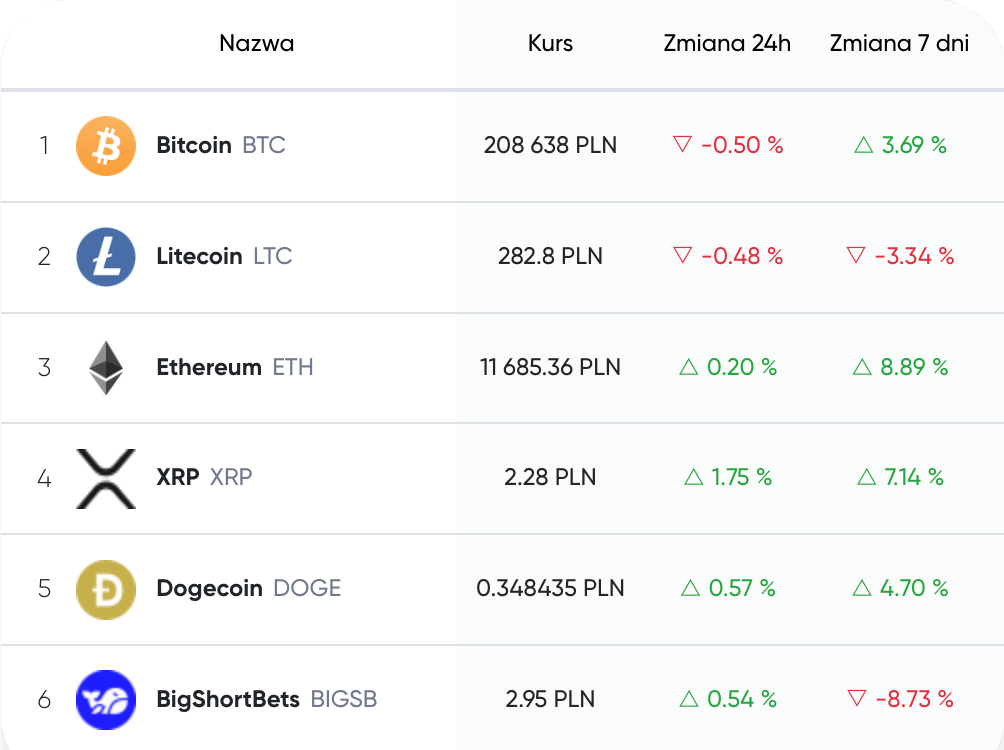
Task: Sort by the Kurs column header
Action: [x=550, y=43]
